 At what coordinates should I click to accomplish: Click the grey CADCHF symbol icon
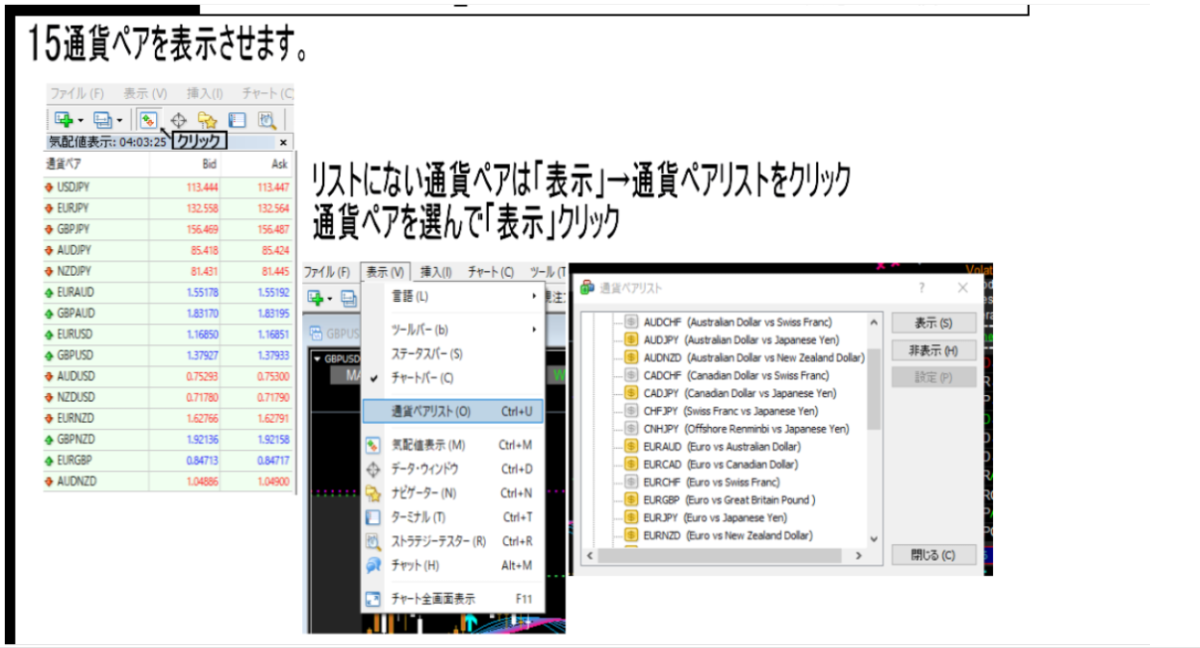(x=631, y=376)
